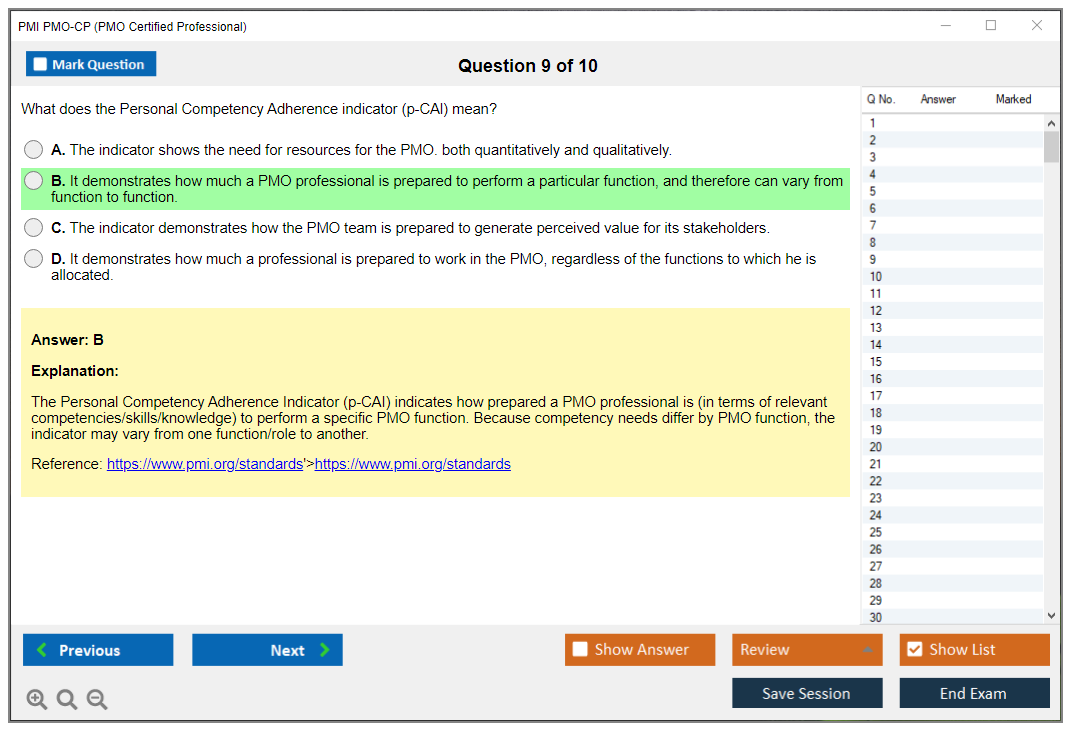Enable the Mark Question checkbox

39,63
